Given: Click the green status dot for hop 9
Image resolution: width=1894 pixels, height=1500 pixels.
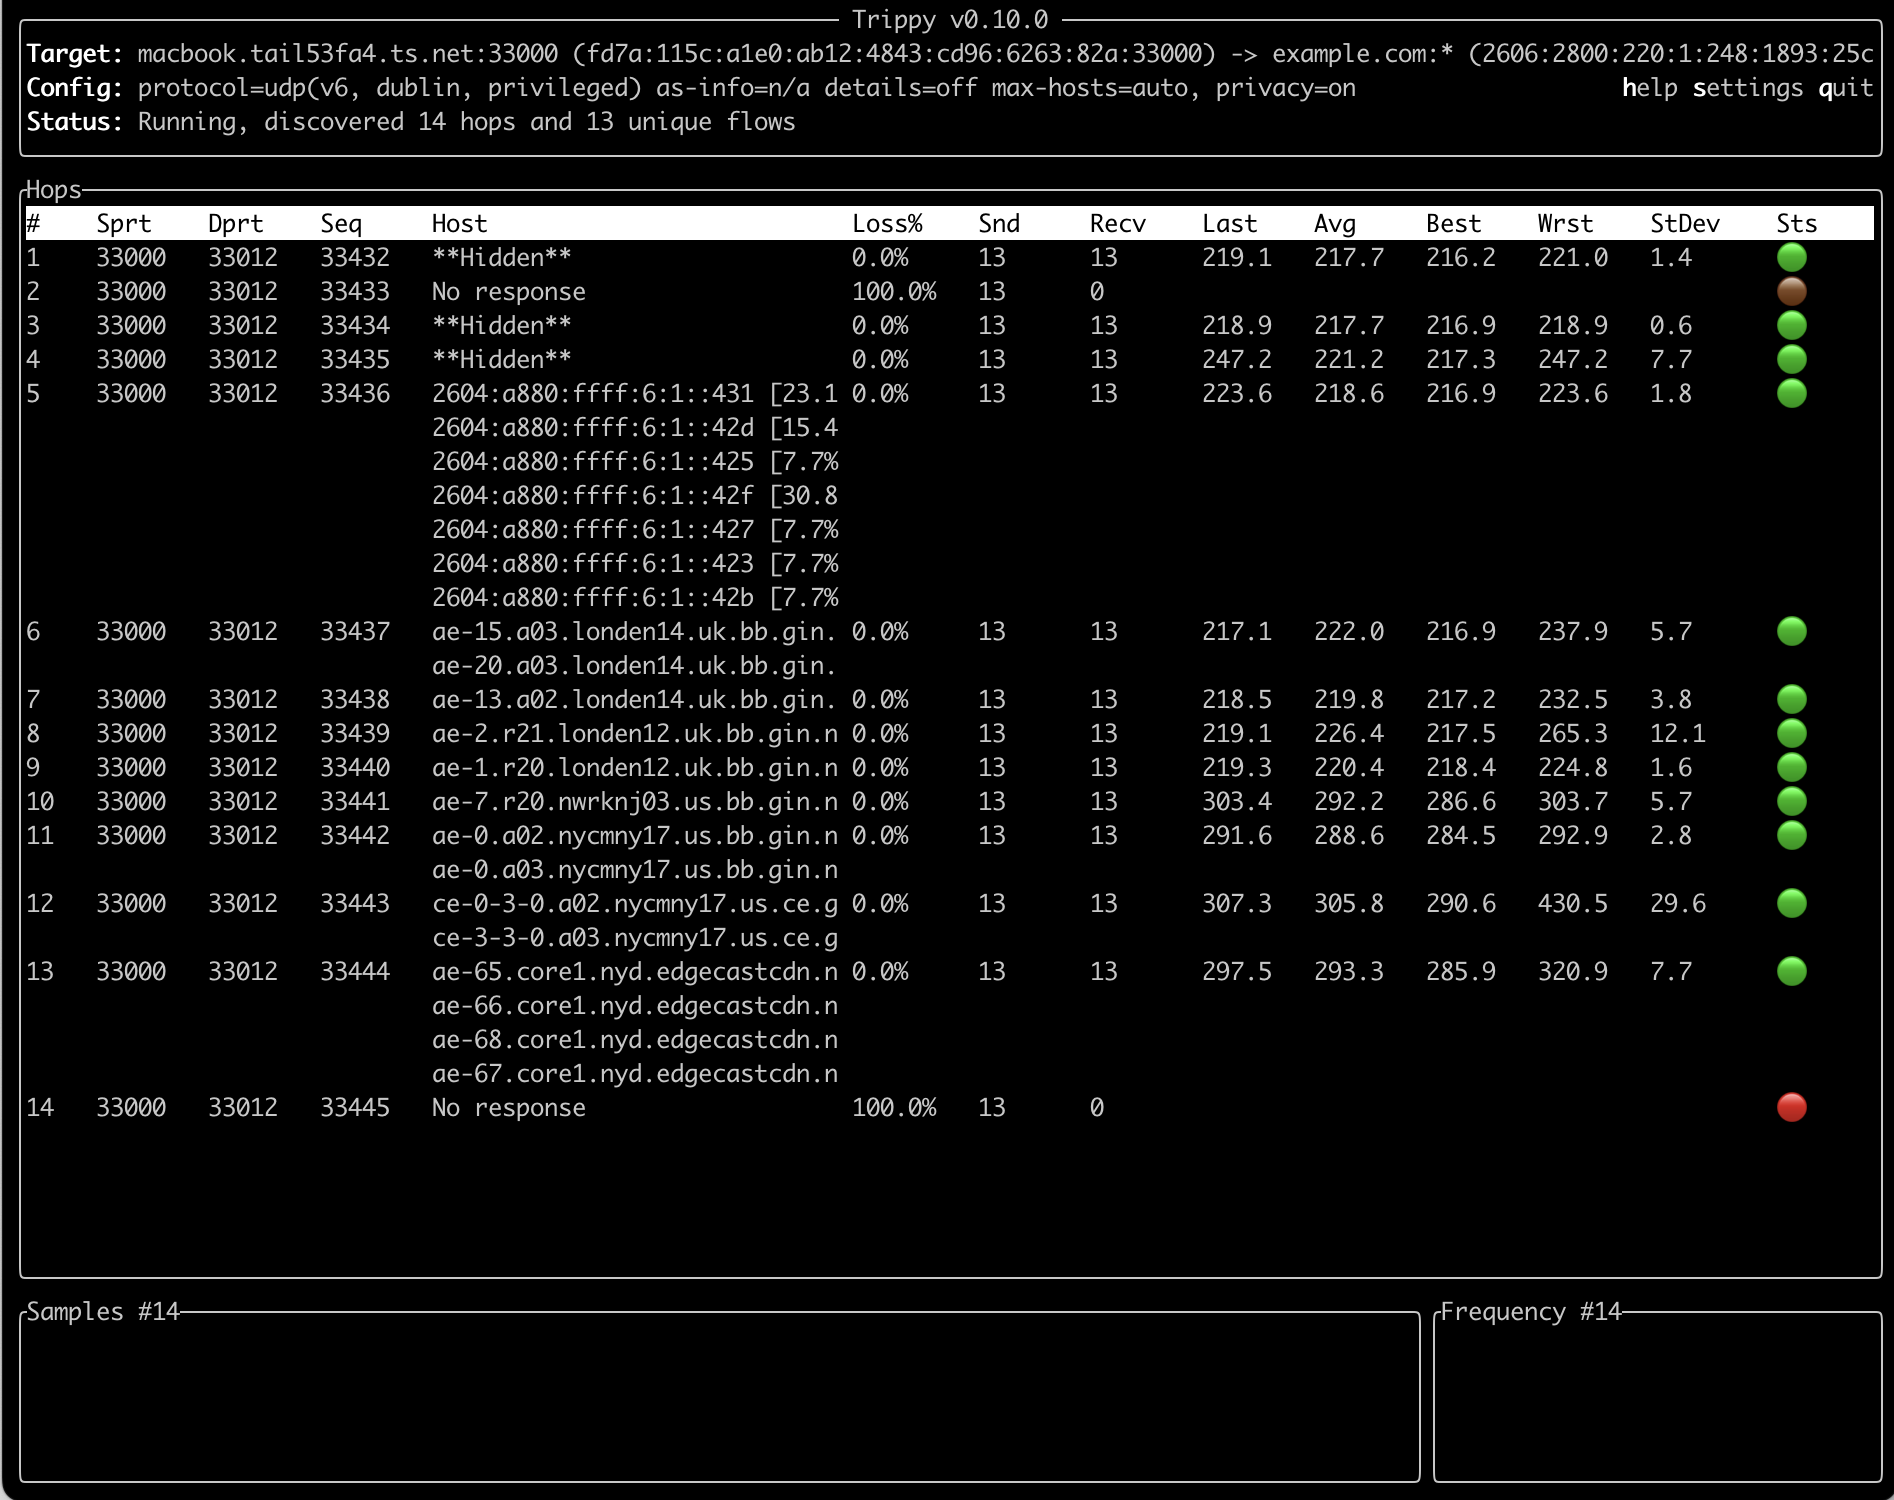Looking at the screenshot, I should 1792,767.
